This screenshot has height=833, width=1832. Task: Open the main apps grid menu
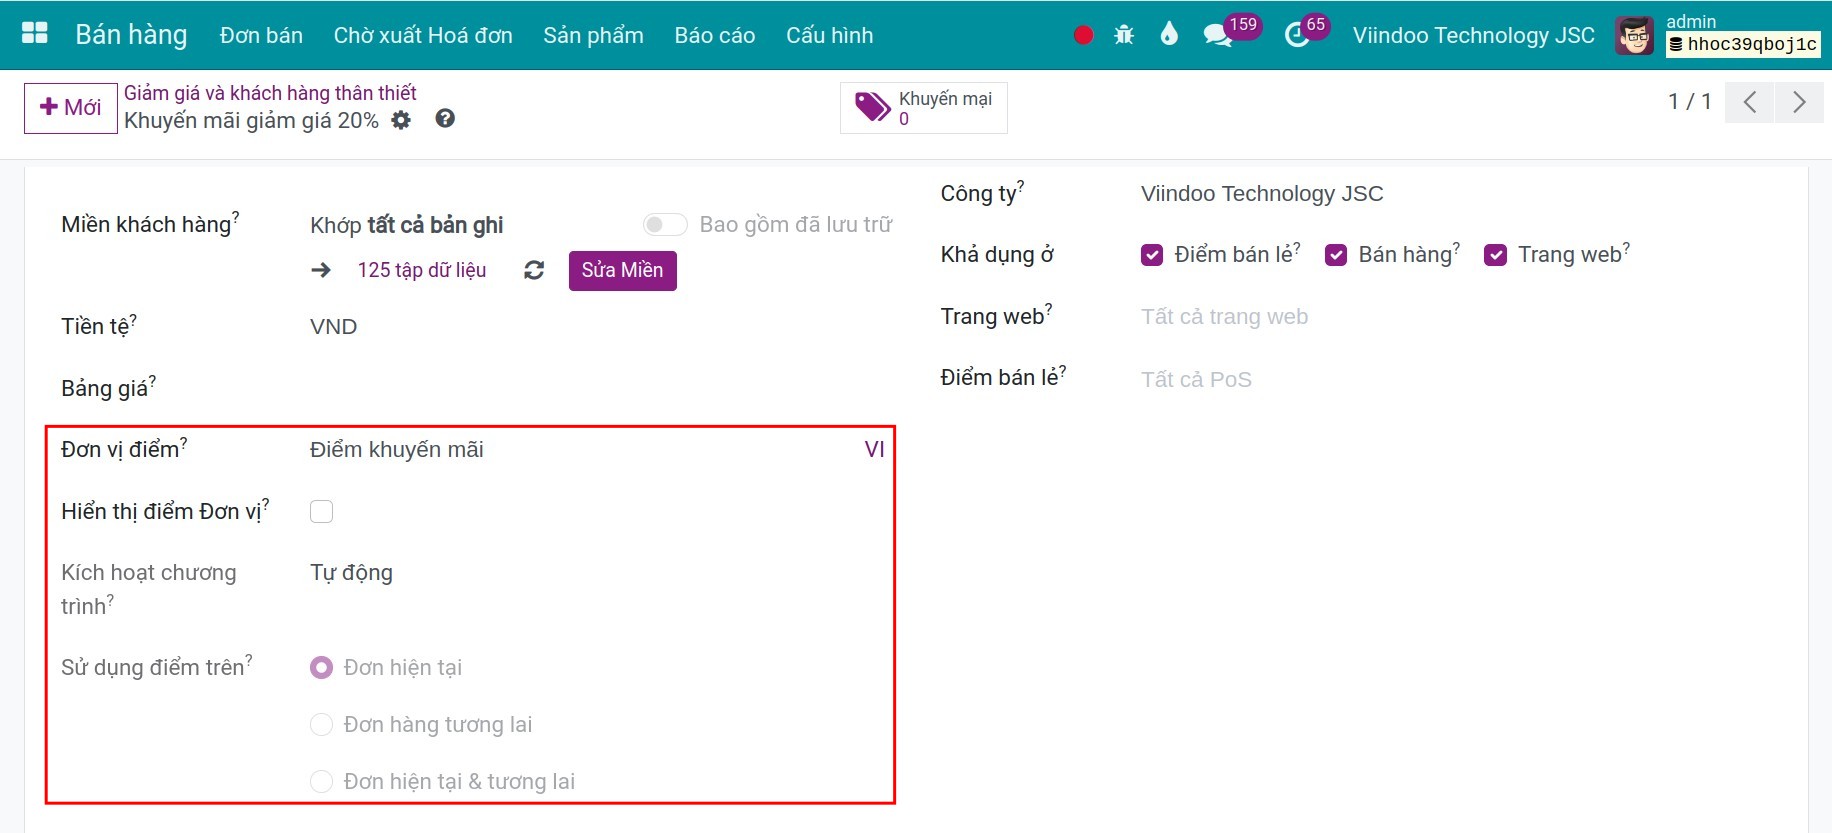35,33
